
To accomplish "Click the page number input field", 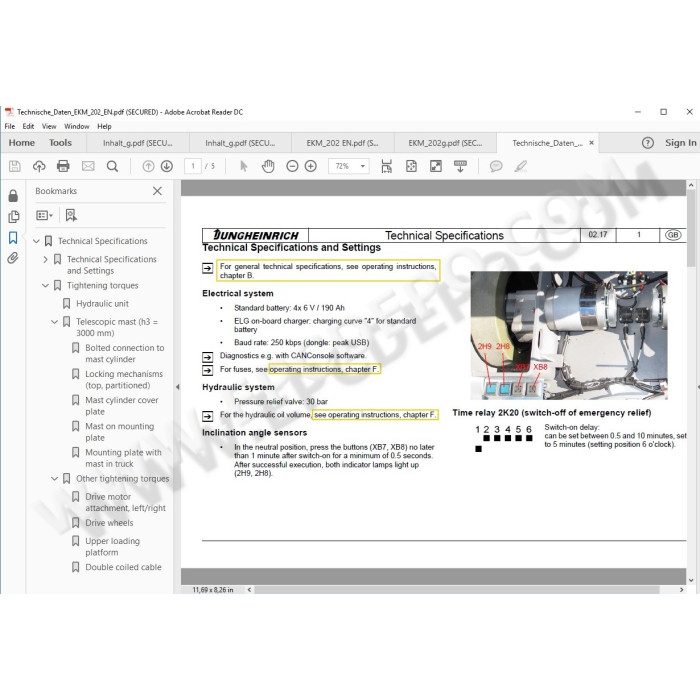I will [193, 167].
